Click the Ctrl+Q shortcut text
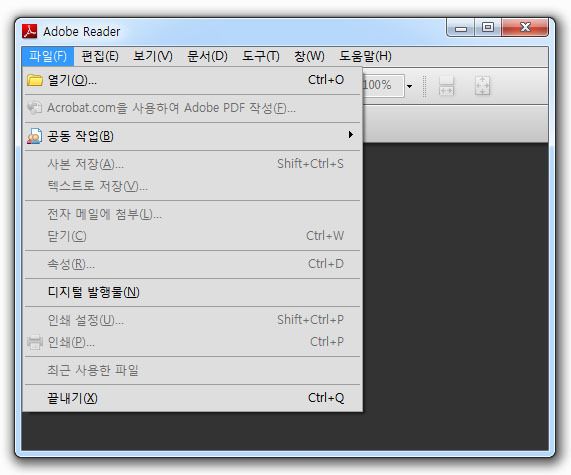 click(x=326, y=398)
